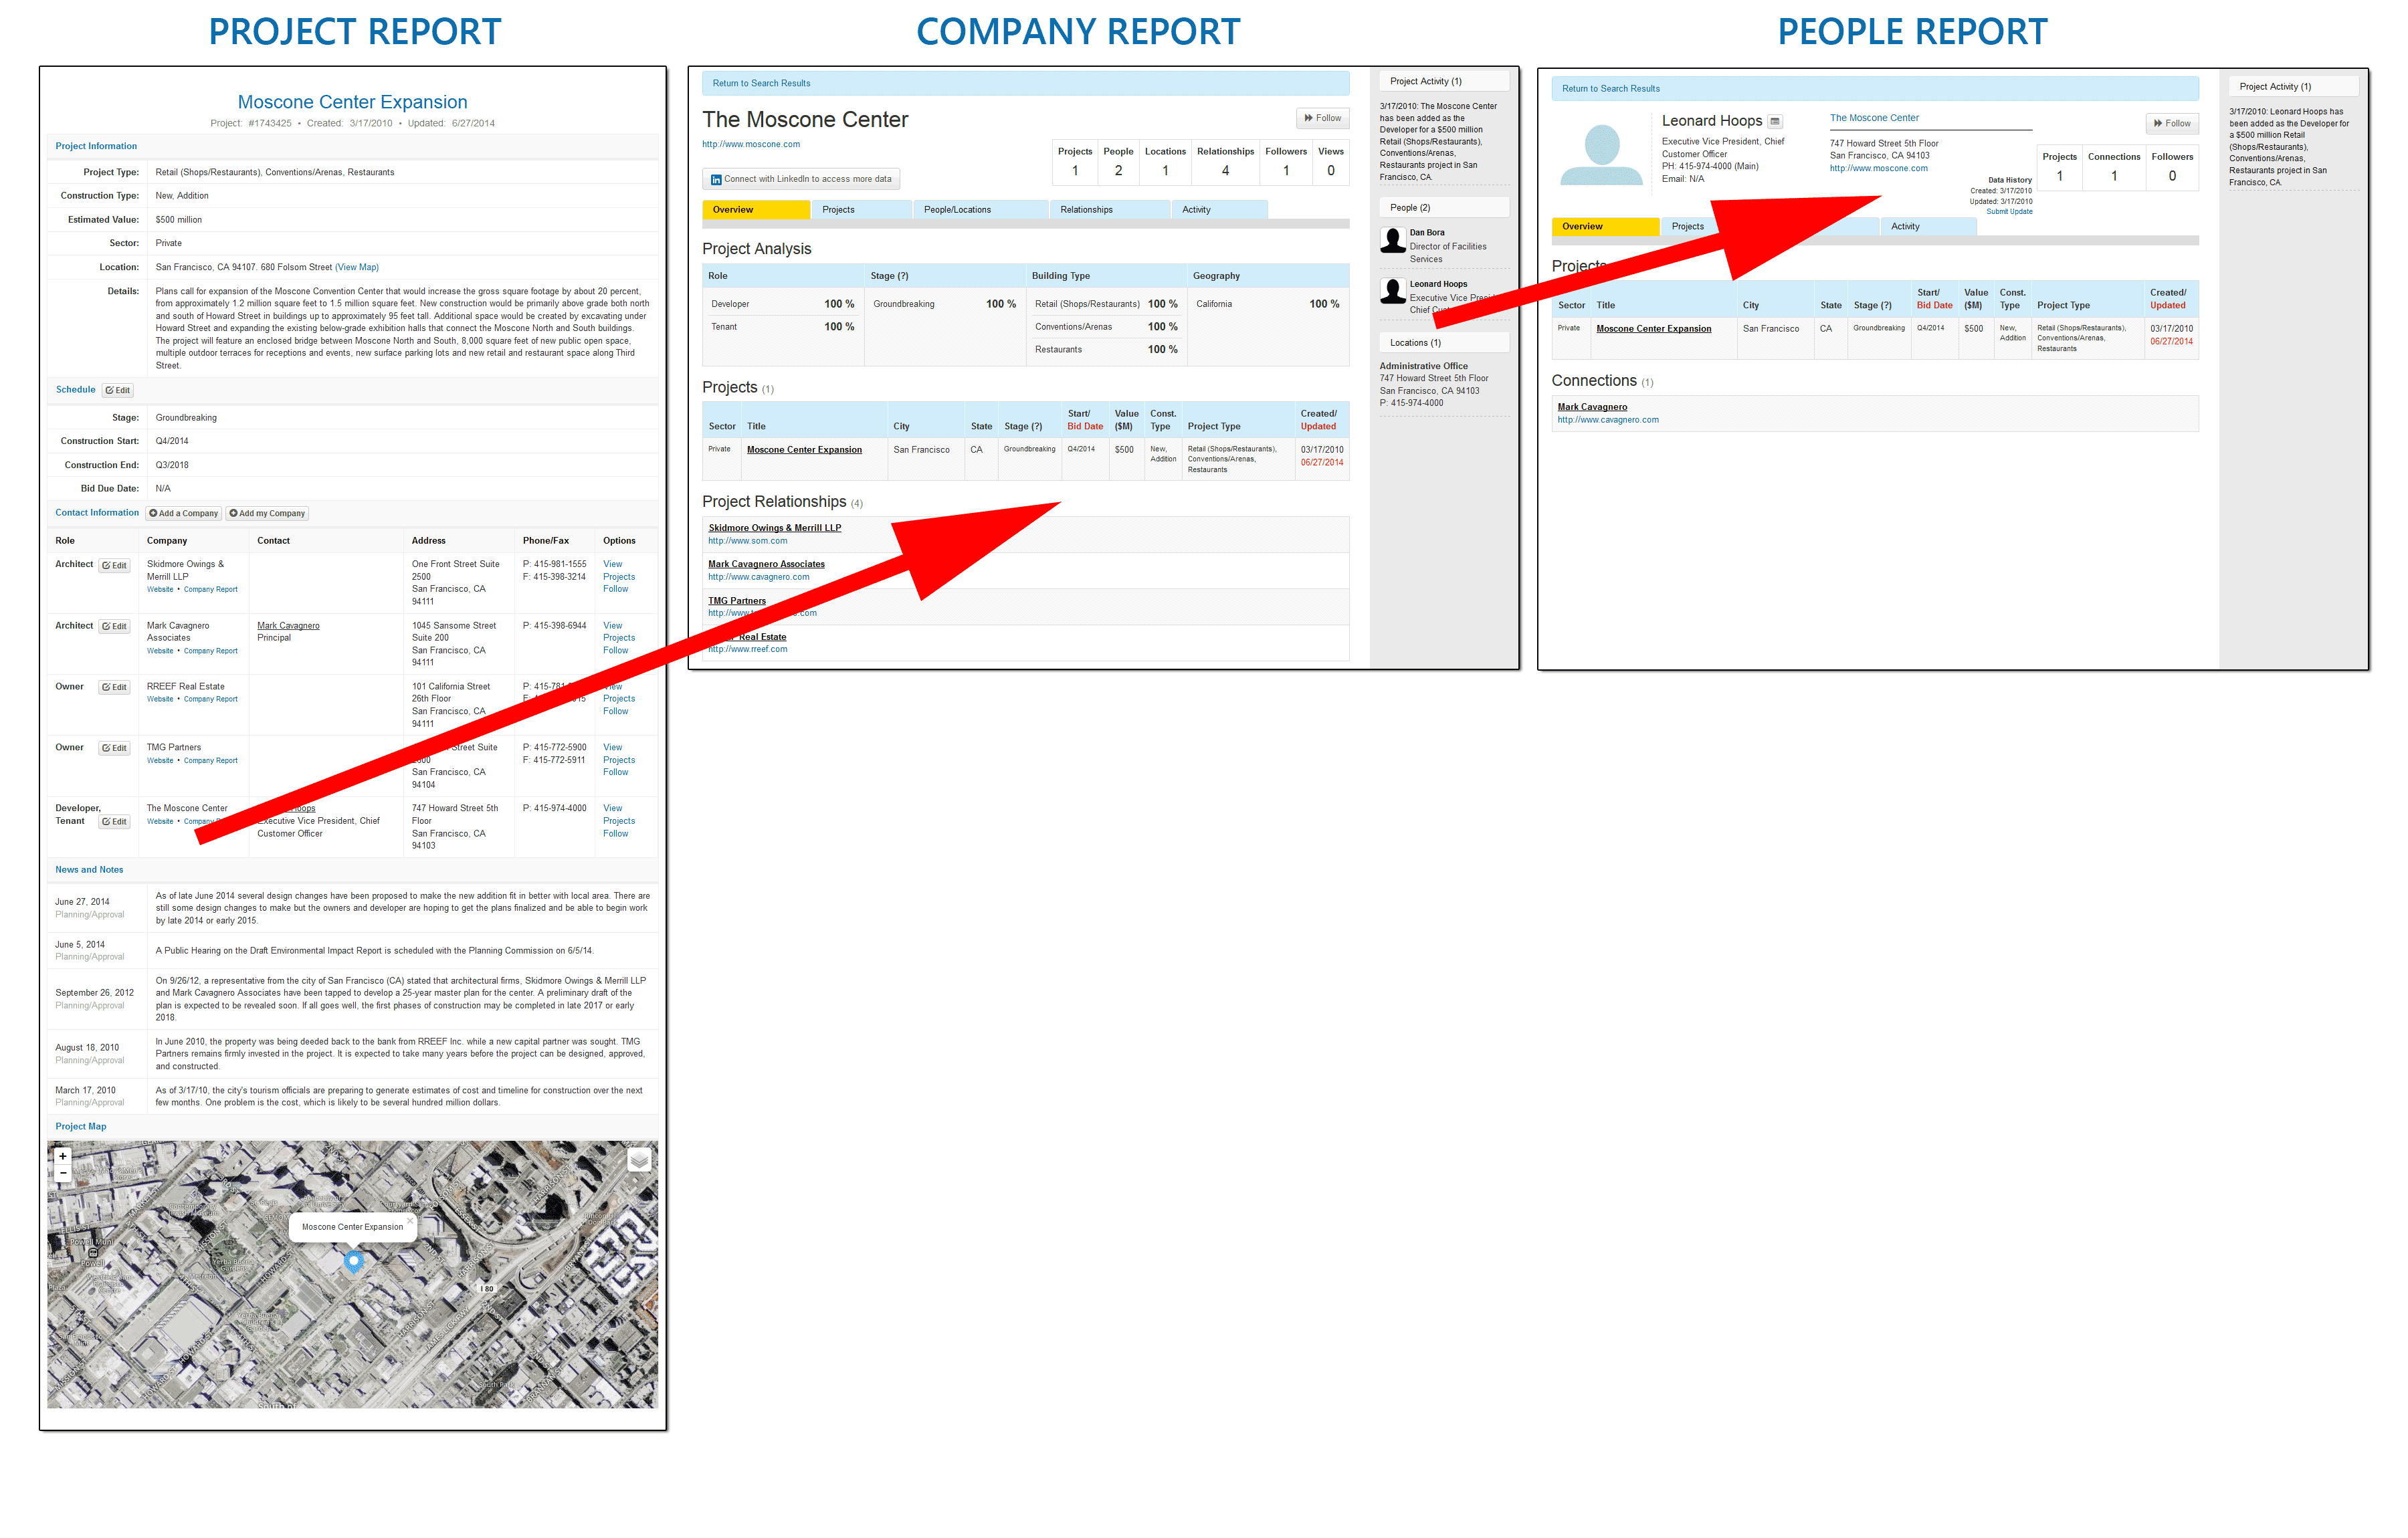Edit the TMG Partners Owner role
2408x1538 pixels.
(114, 748)
